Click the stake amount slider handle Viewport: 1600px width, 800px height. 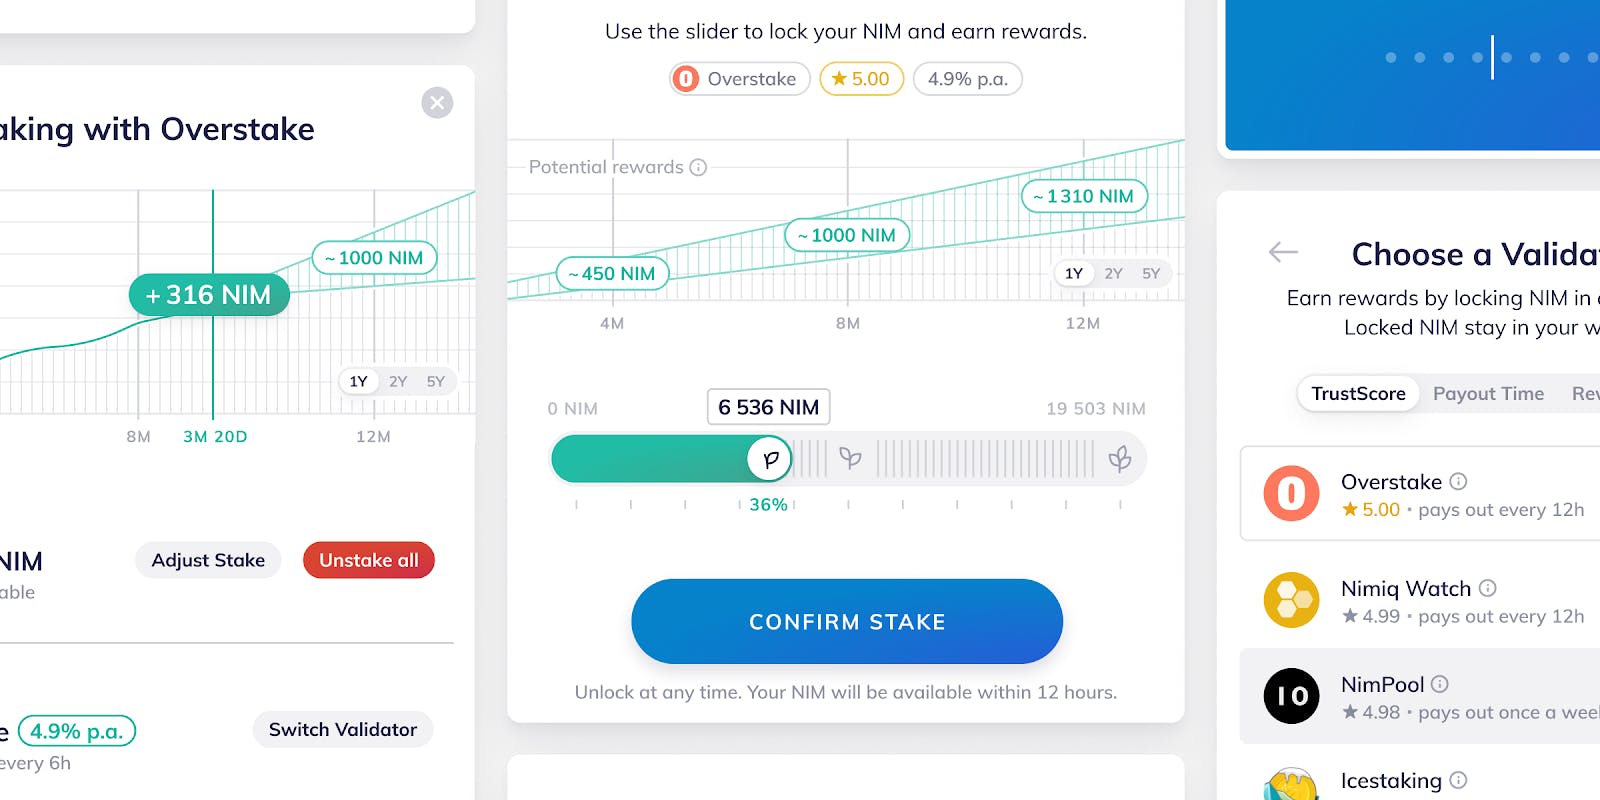point(770,459)
